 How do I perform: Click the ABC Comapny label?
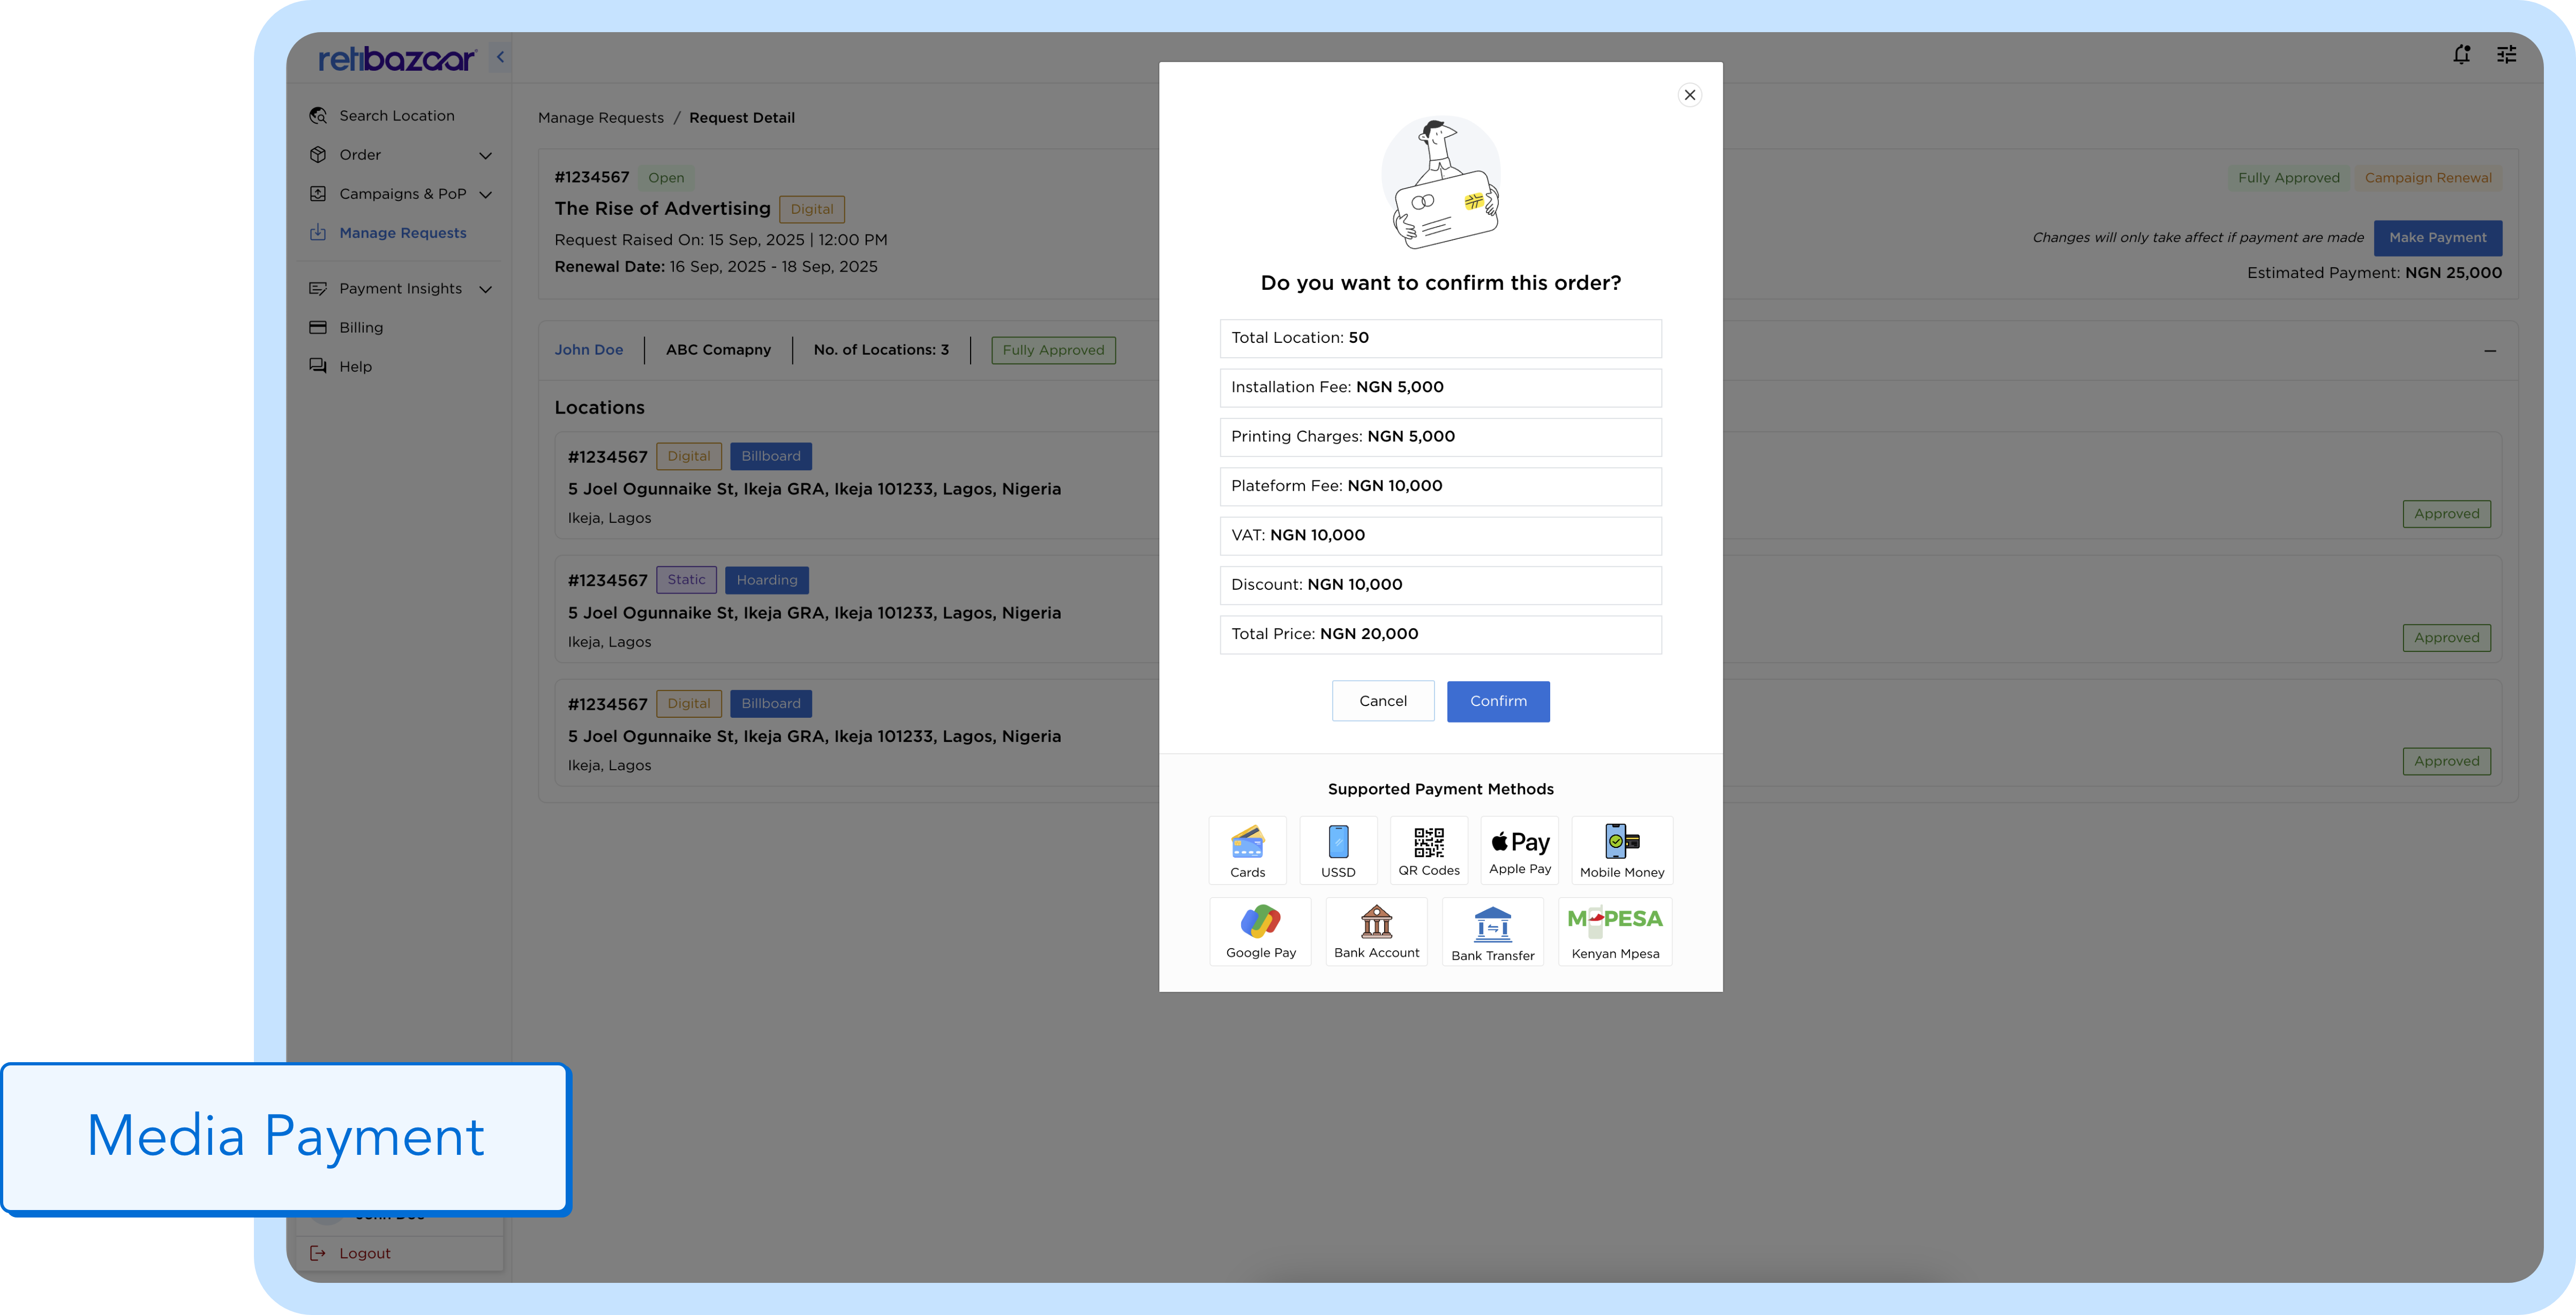point(718,350)
